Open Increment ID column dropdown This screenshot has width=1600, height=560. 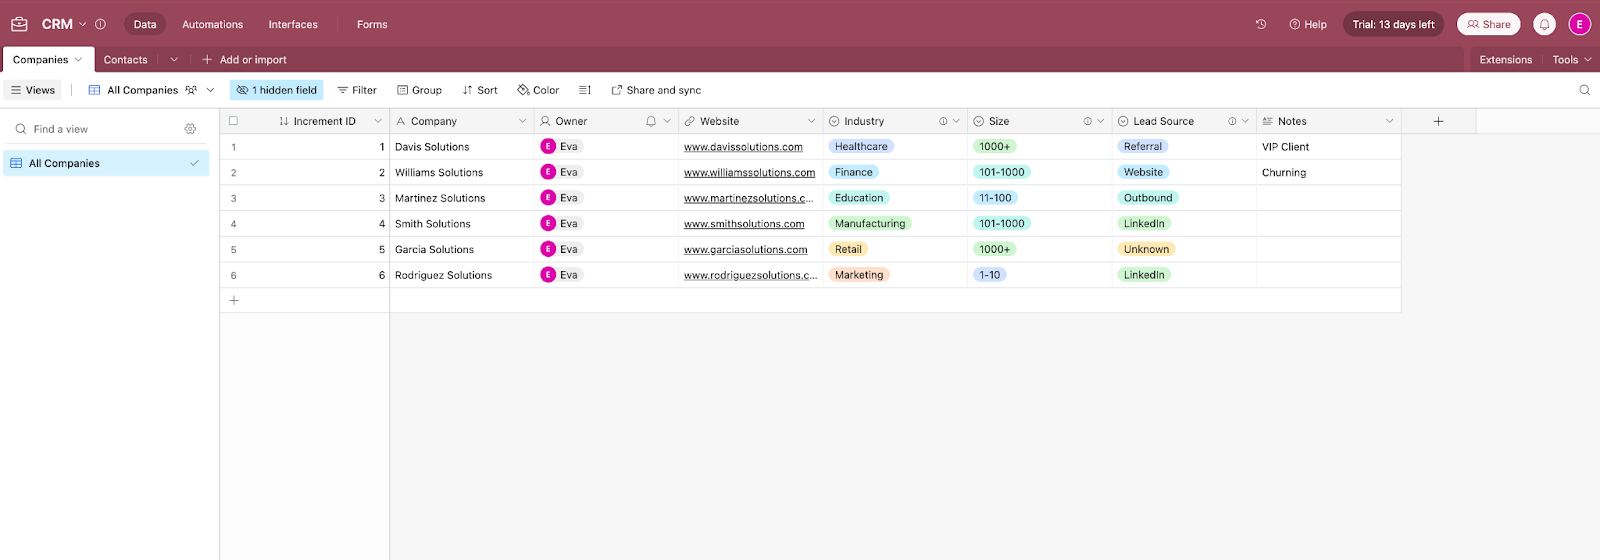pos(378,121)
